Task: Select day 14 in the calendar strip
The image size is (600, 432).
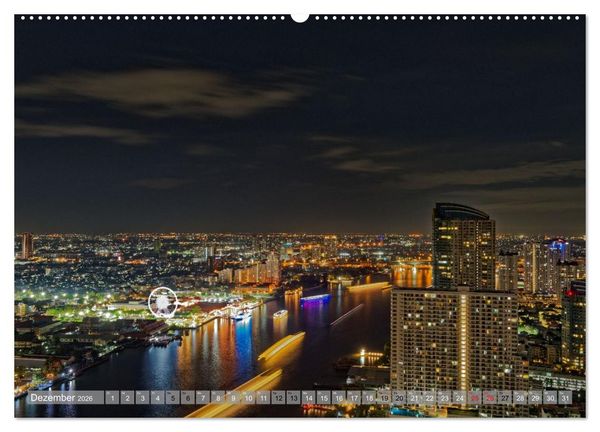Action: (308, 398)
